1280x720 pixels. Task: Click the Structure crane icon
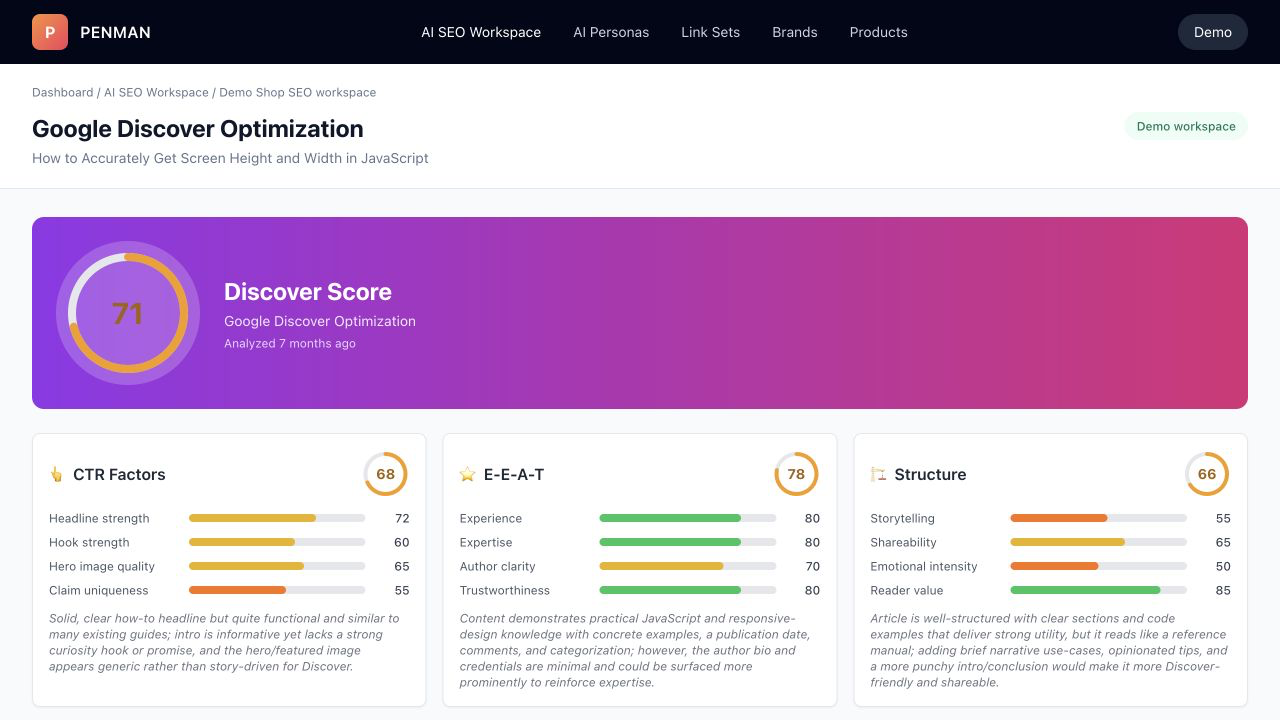(x=878, y=474)
